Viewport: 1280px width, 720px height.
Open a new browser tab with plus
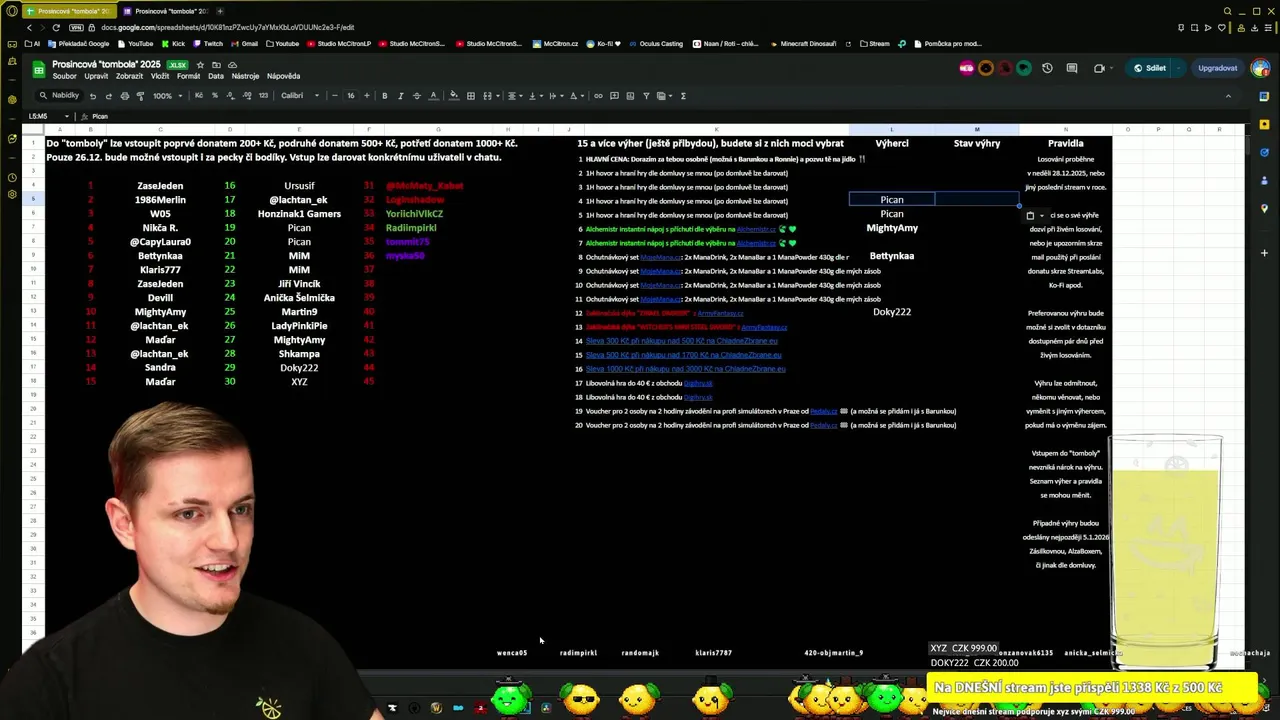click(x=220, y=11)
